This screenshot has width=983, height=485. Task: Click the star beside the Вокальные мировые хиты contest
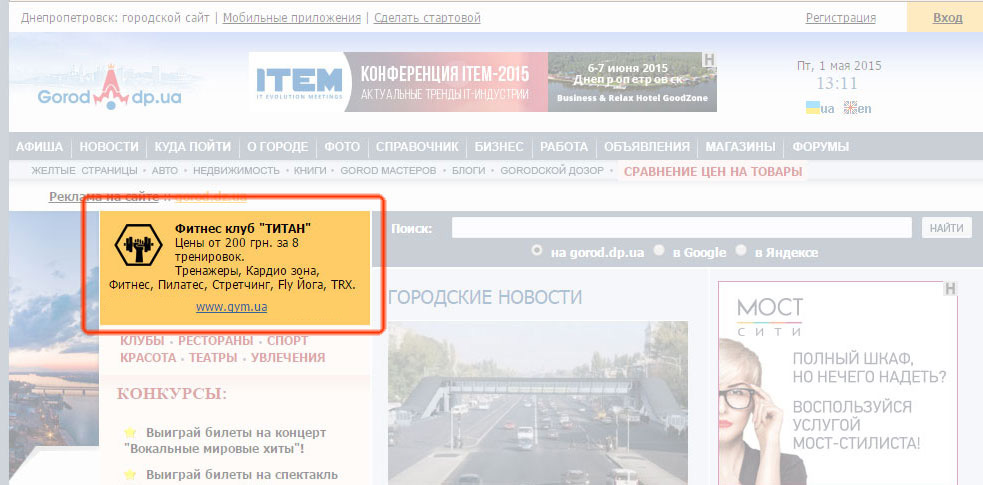(x=129, y=432)
